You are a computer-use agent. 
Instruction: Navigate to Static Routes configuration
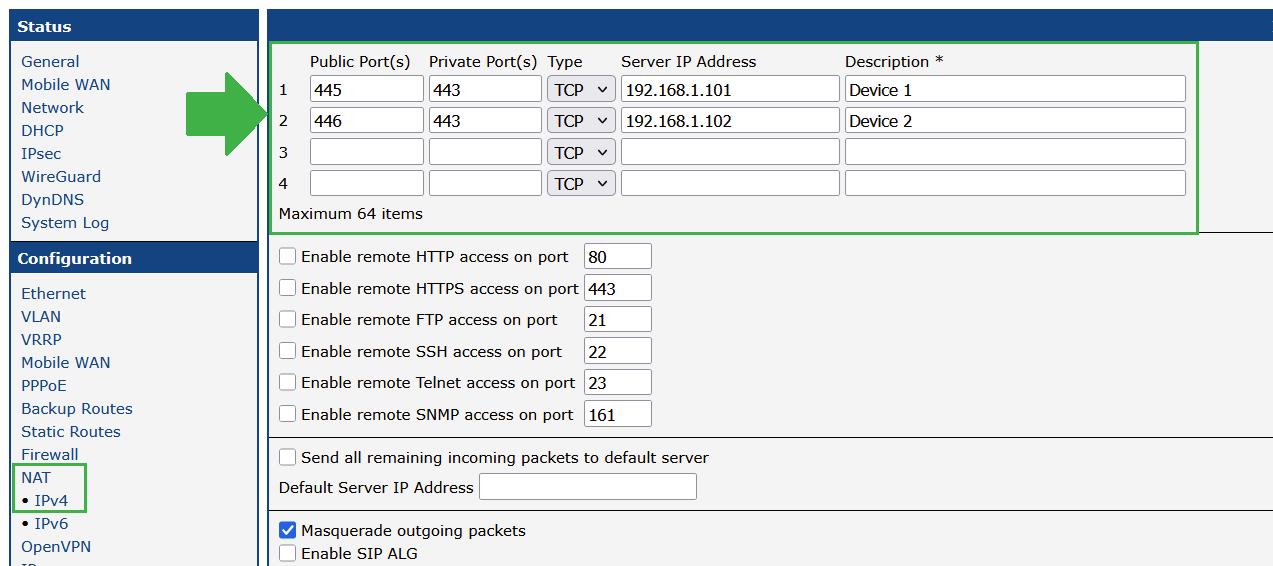[x=71, y=432]
